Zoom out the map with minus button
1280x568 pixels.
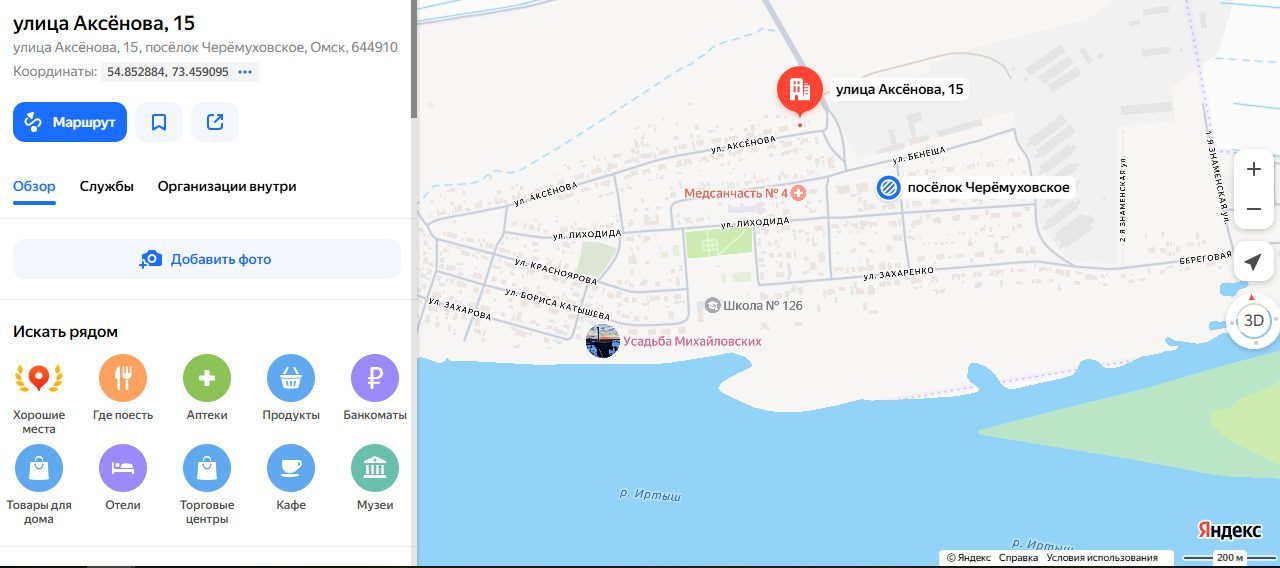[x=1254, y=209]
